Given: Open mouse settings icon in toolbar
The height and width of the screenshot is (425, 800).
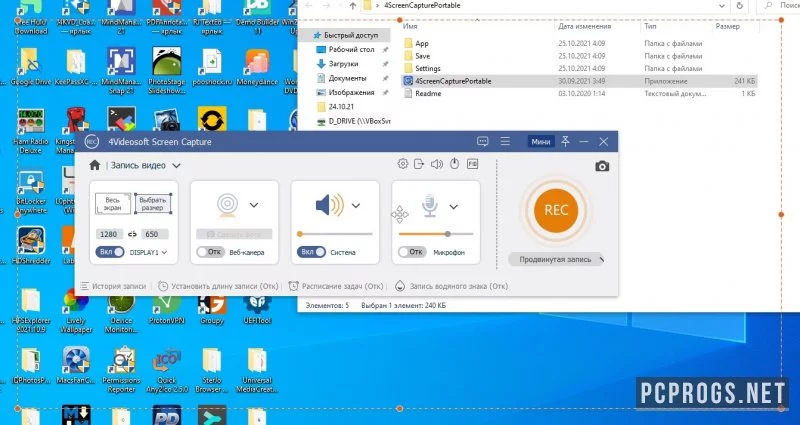Looking at the screenshot, I should click(455, 164).
